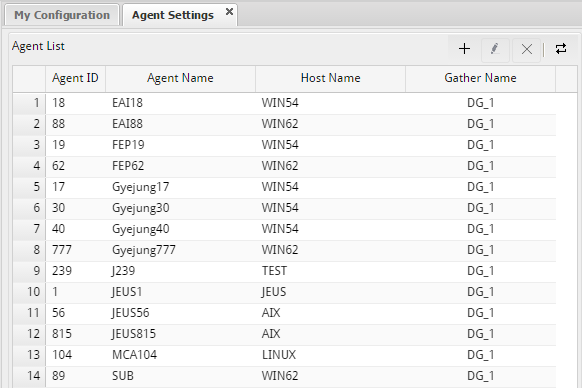Click host name AIX in JEUS56 row
The image size is (582, 388).
(330, 313)
